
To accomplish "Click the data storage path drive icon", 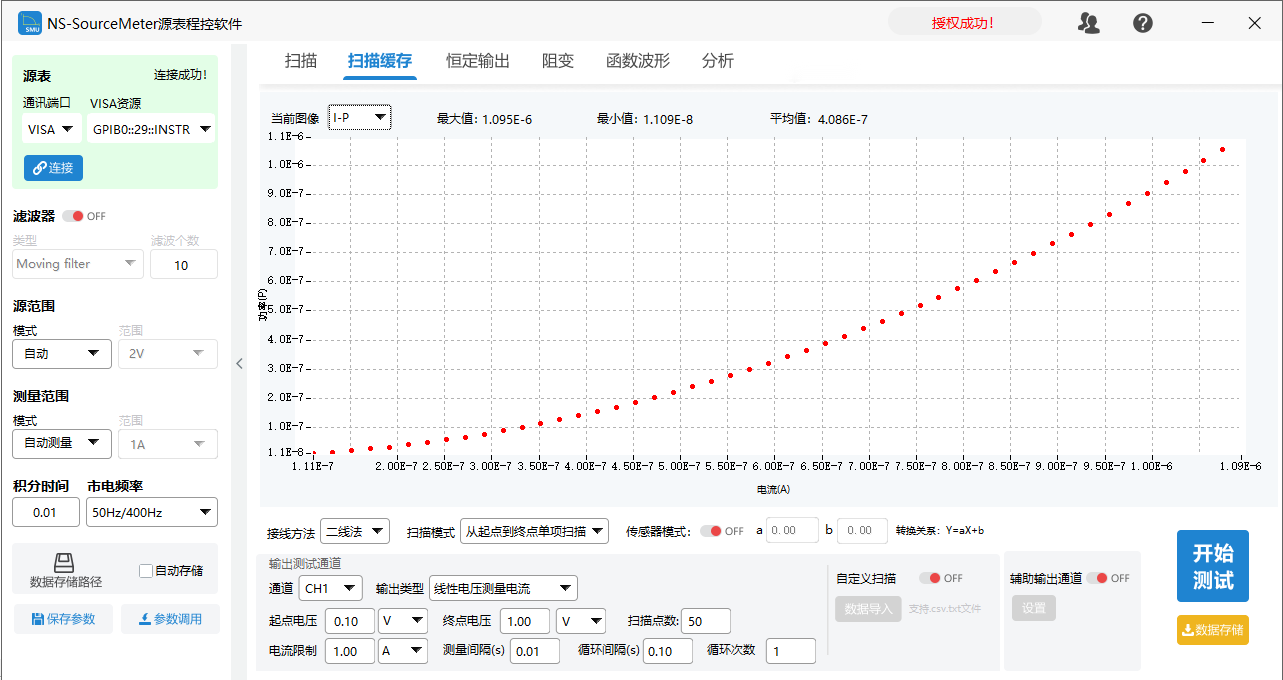I will 64,563.
